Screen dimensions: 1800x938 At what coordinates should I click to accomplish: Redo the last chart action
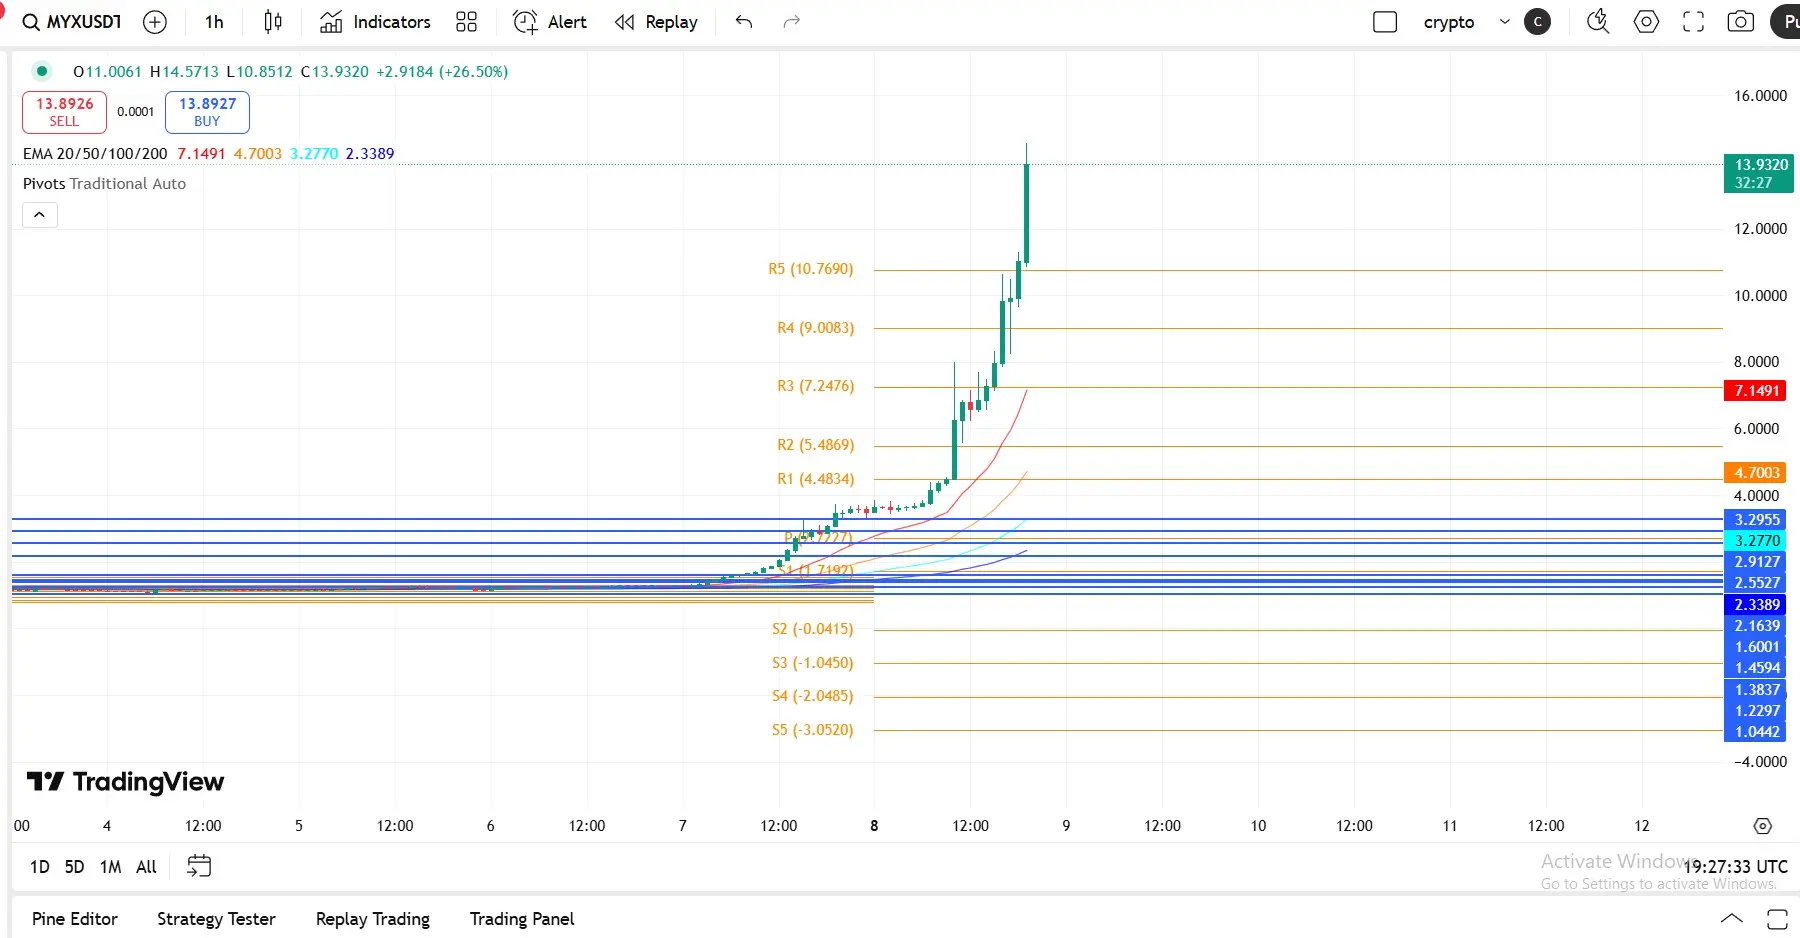click(x=792, y=22)
